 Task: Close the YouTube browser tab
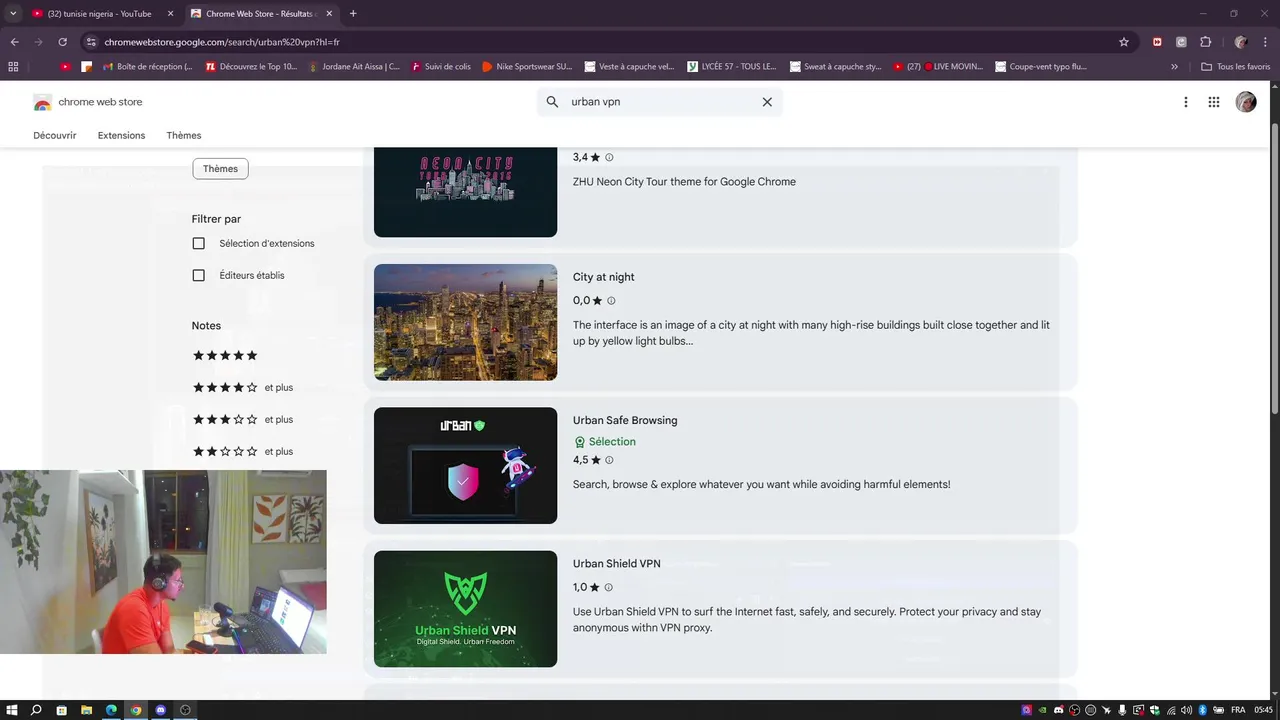pyautogui.click(x=170, y=14)
